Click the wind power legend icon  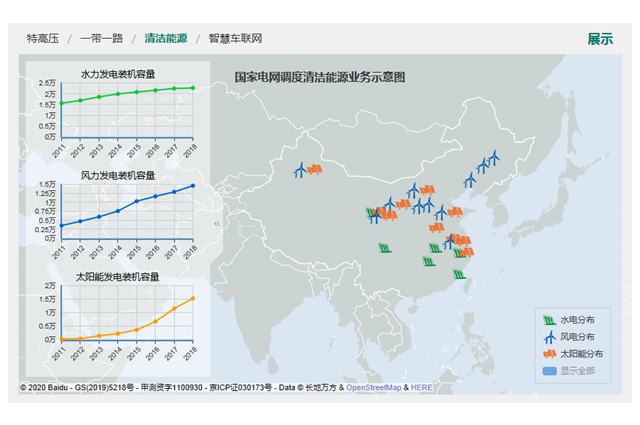[547, 337]
